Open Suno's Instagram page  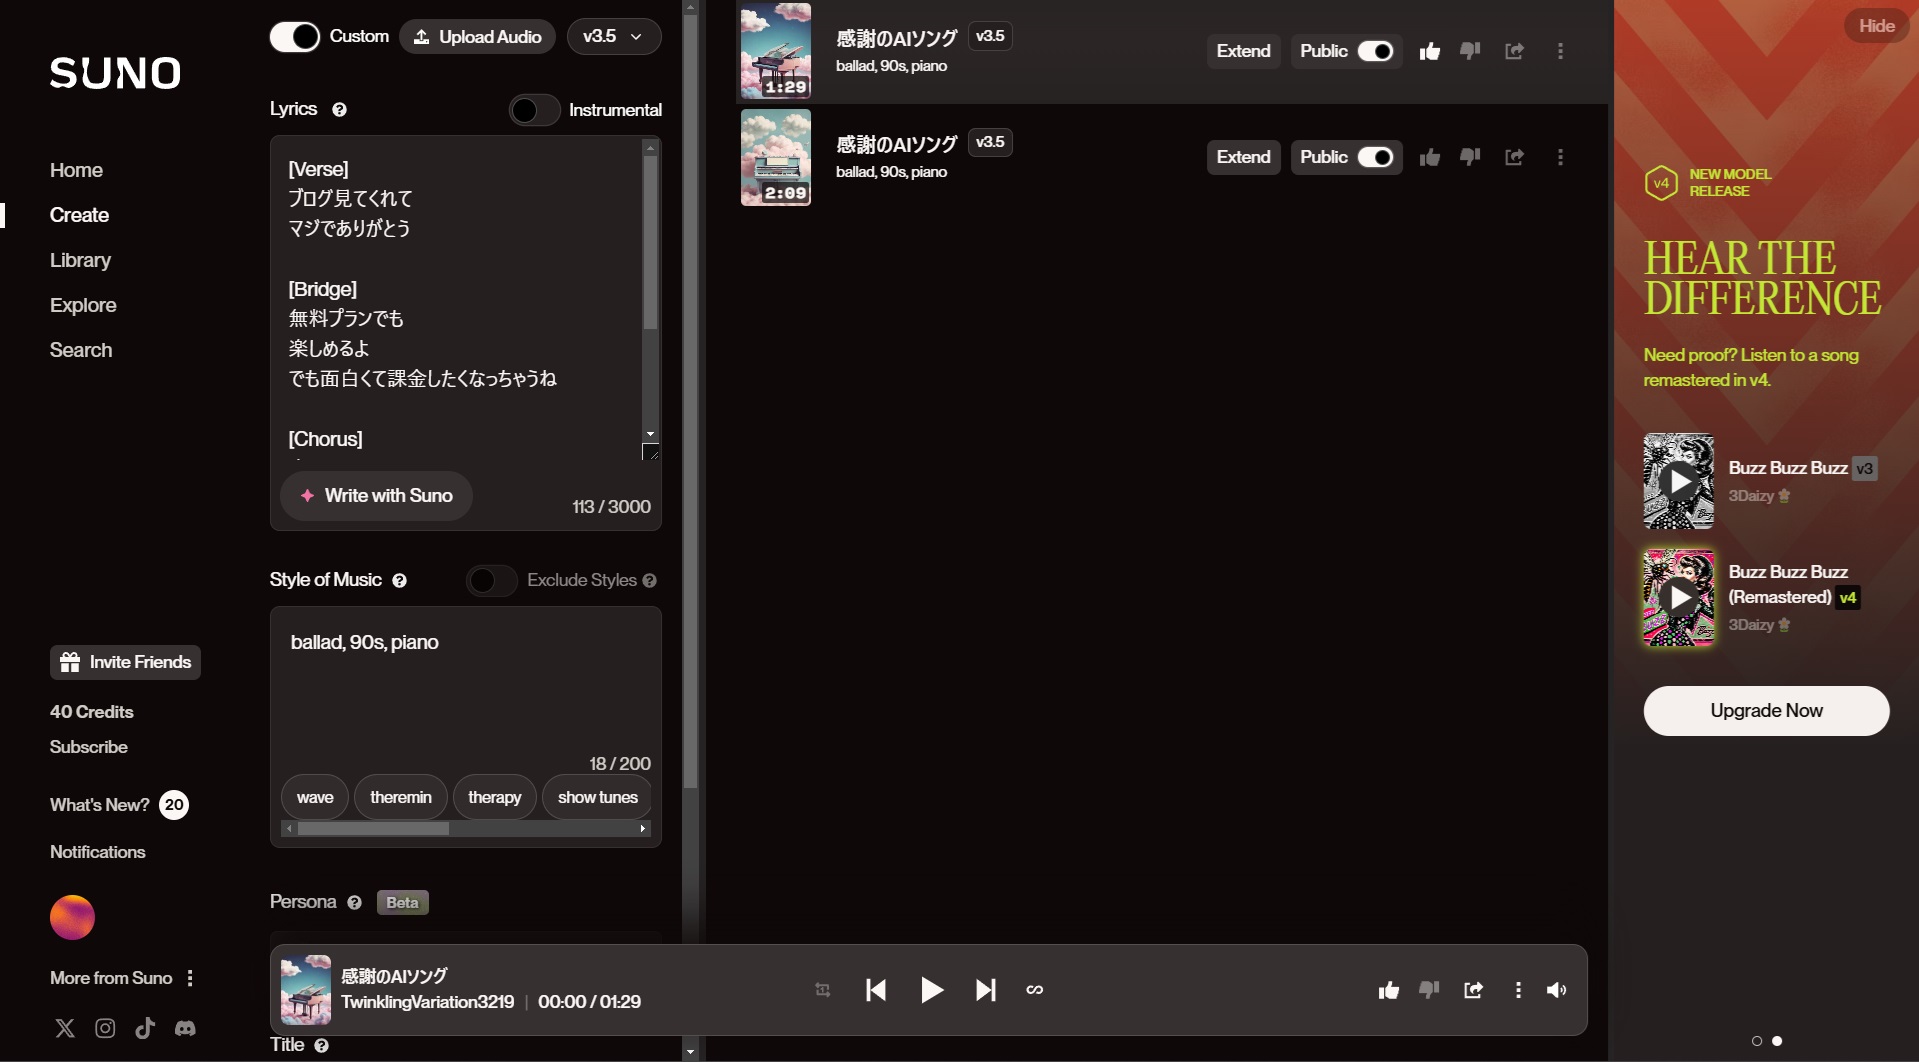point(105,1028)
